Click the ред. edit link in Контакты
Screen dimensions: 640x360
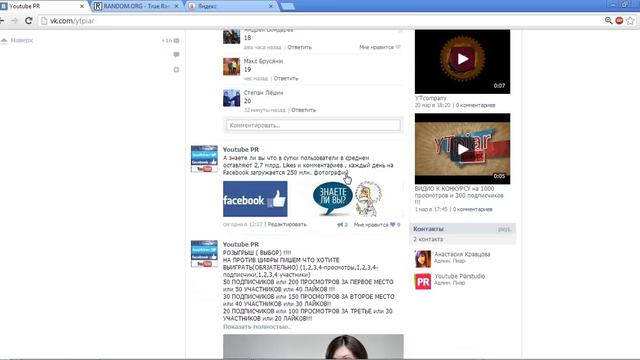coord(504,229)
